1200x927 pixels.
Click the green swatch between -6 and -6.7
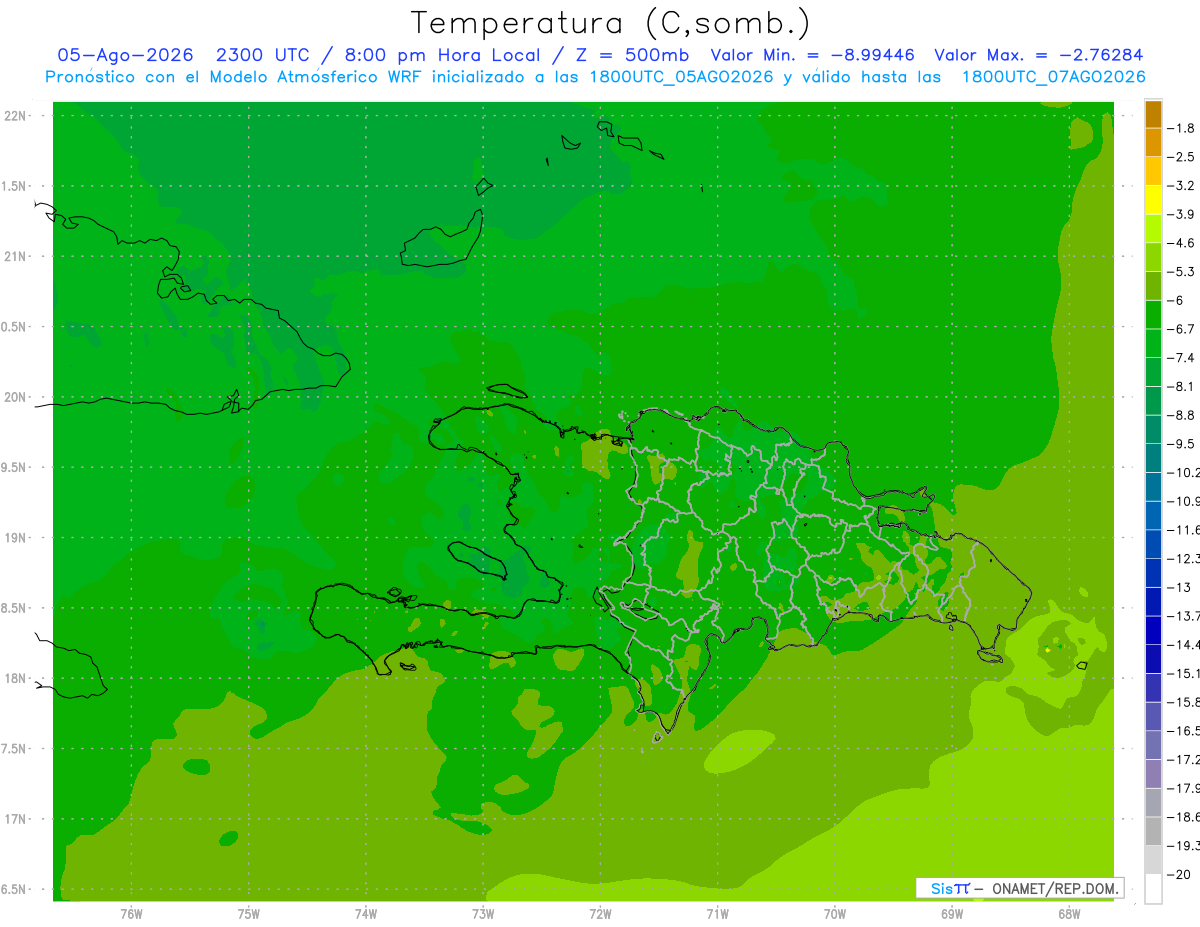(x=1153, y=315)
